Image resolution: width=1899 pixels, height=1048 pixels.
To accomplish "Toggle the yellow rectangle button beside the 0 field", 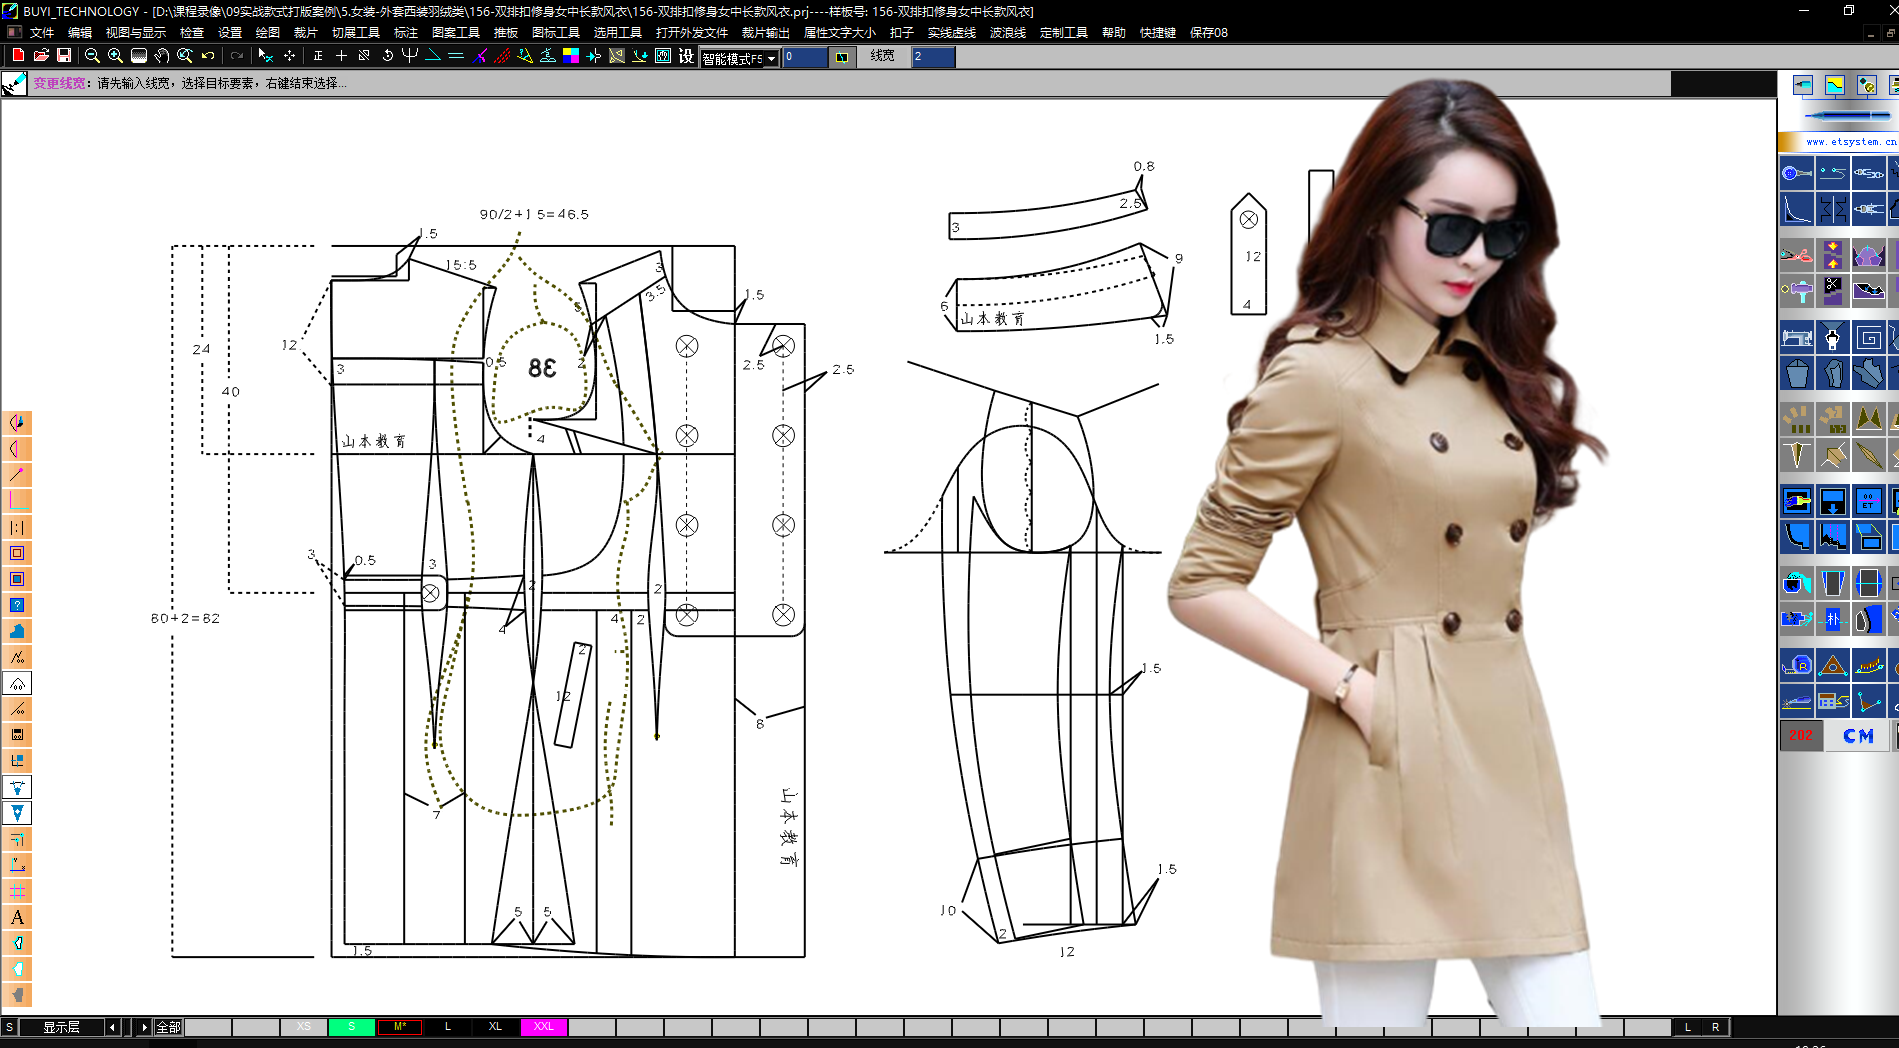I will click(842, 57).
